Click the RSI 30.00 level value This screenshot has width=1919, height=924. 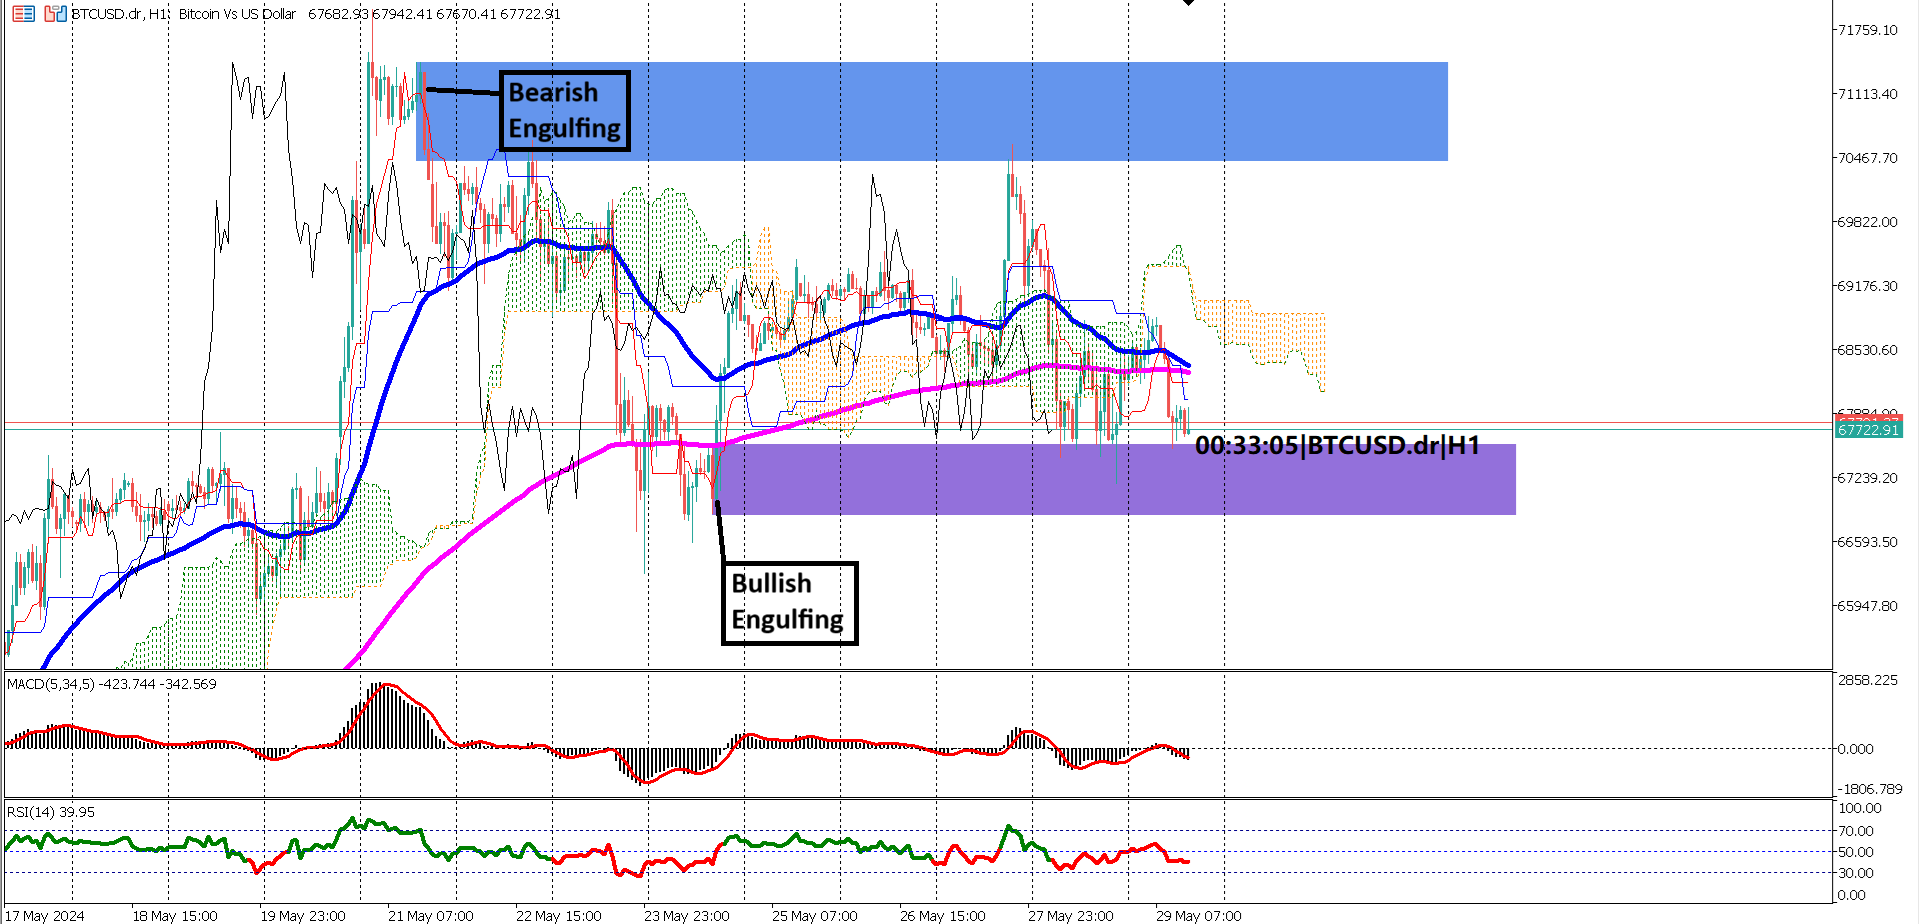pyautogui.click(x=1856, y=873)
